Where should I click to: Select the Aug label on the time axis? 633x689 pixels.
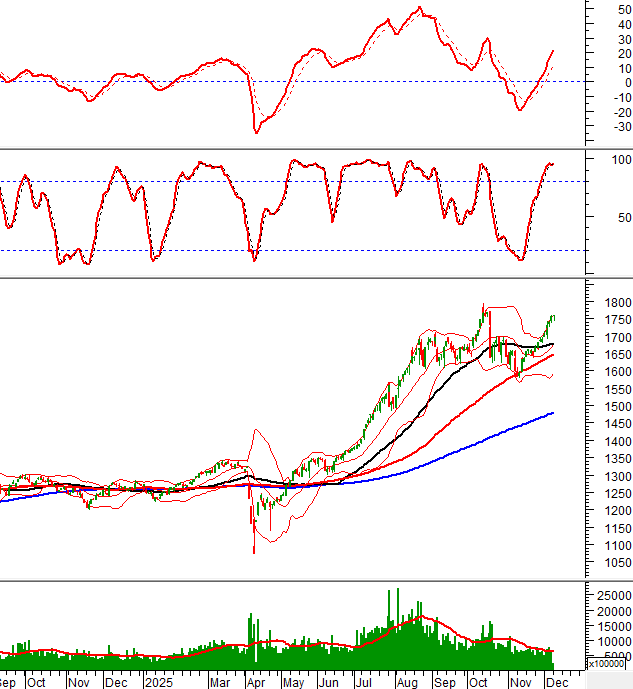[406, 683]
